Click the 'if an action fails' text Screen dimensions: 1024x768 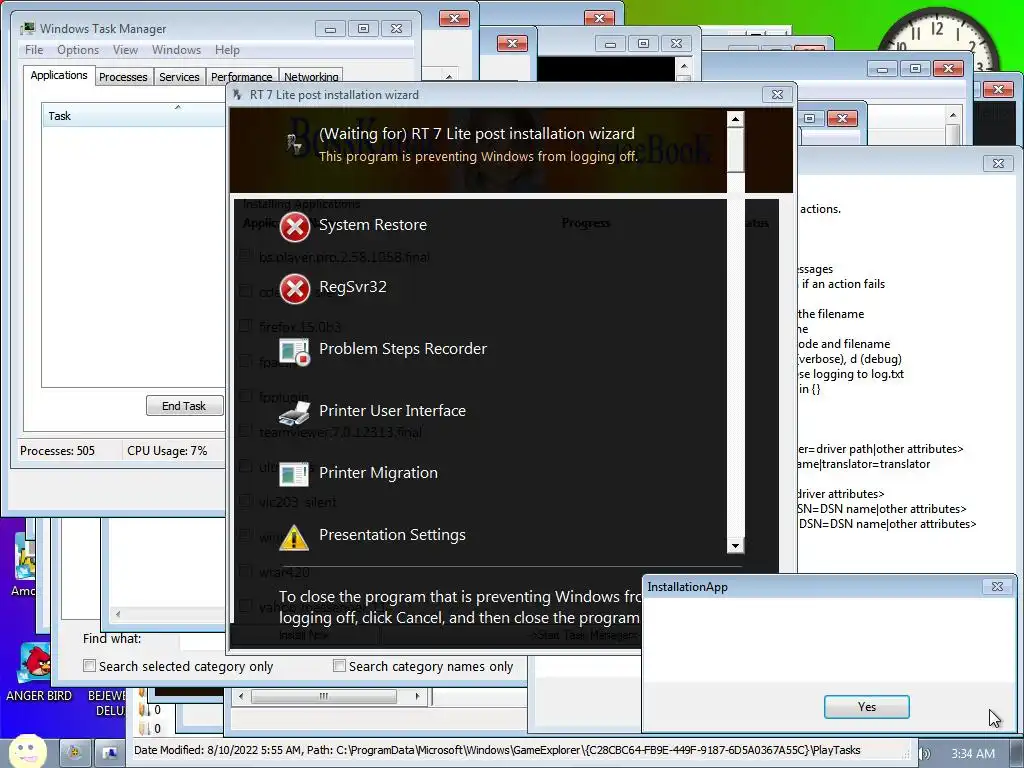[843, 284]
